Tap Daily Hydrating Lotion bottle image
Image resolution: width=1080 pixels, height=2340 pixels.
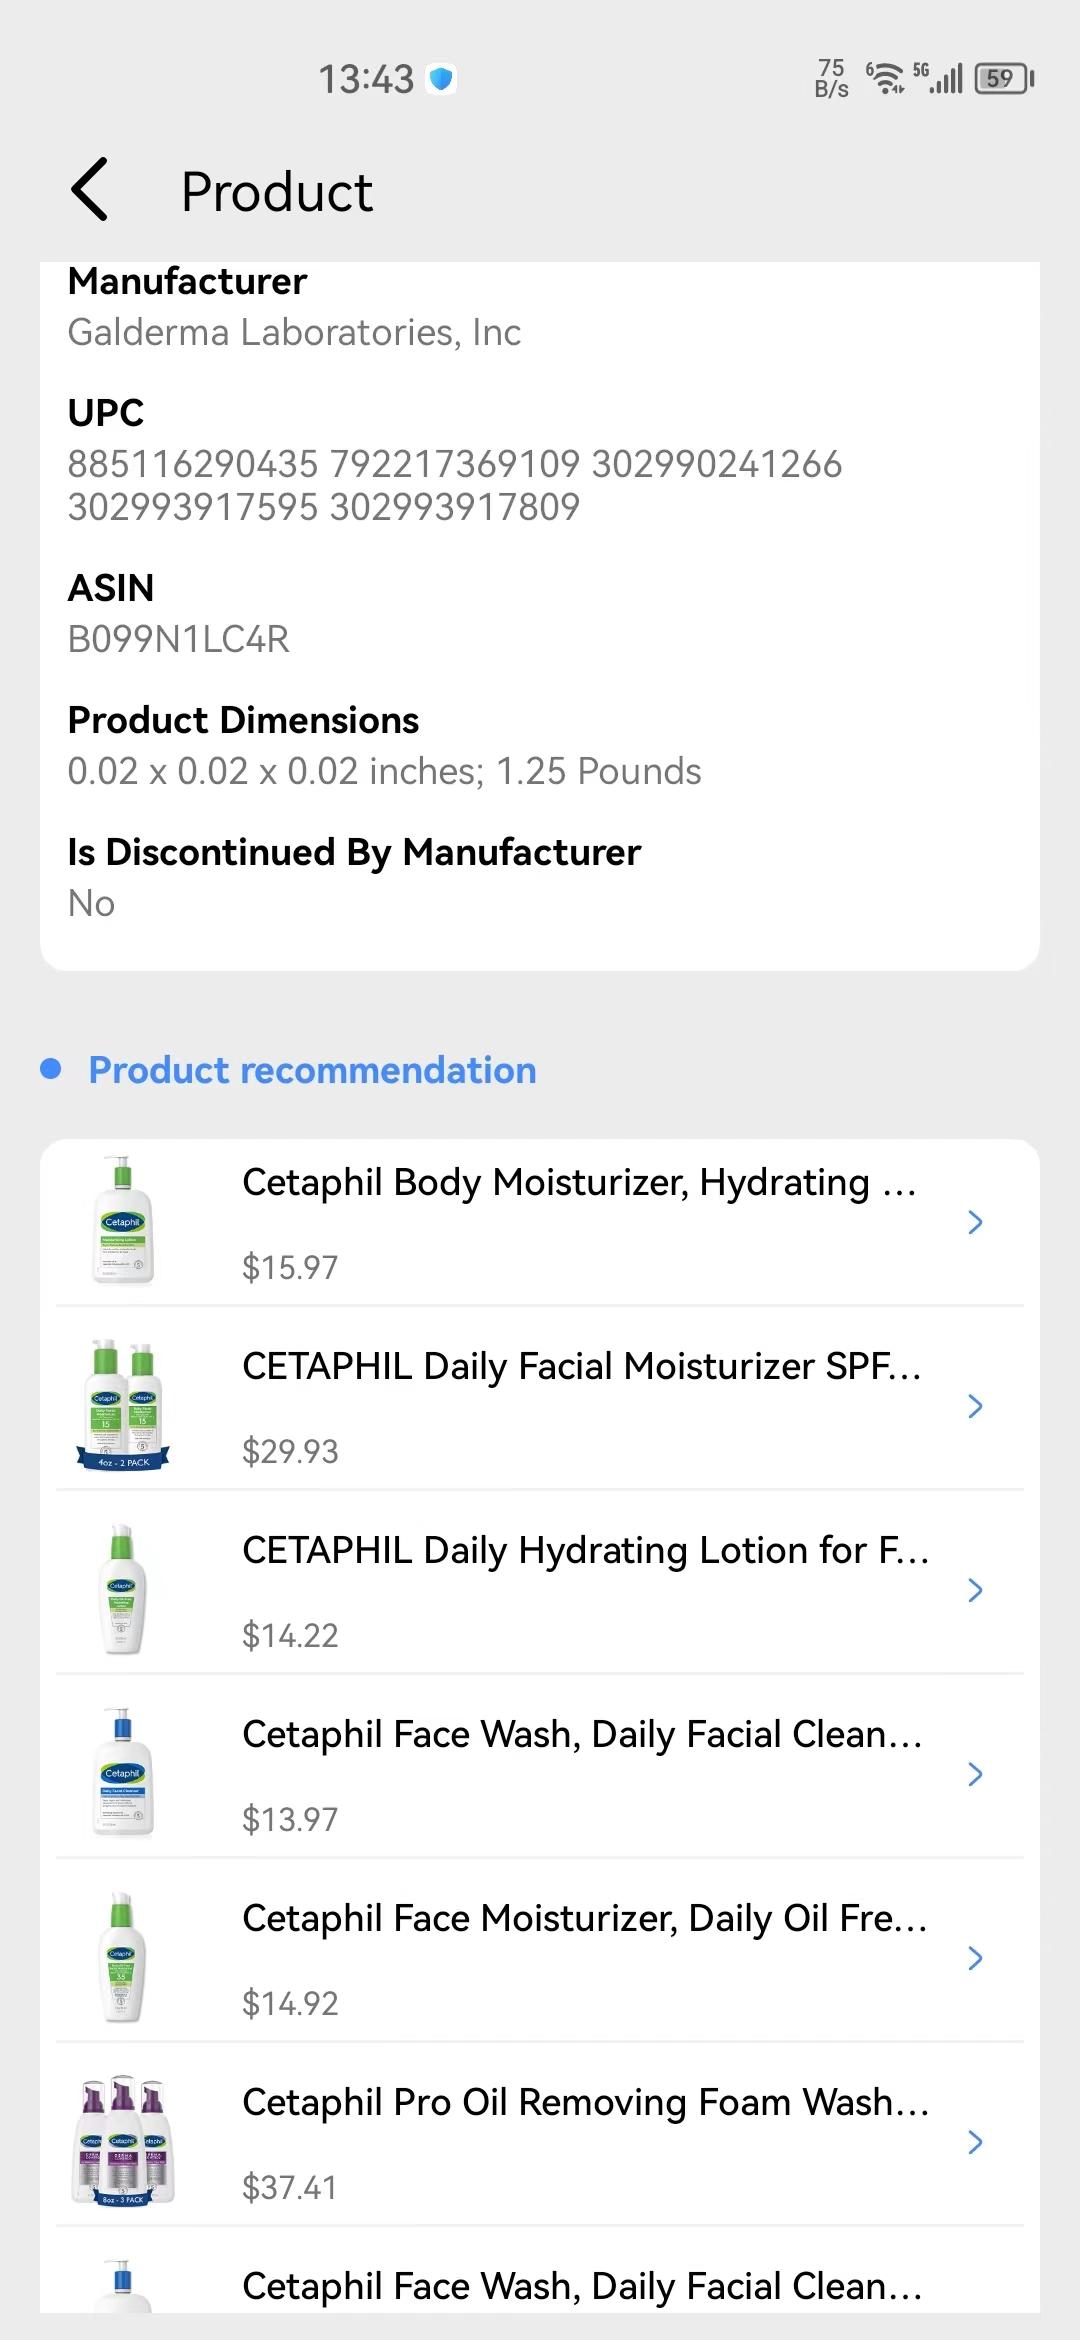(x=123, y=1589)
